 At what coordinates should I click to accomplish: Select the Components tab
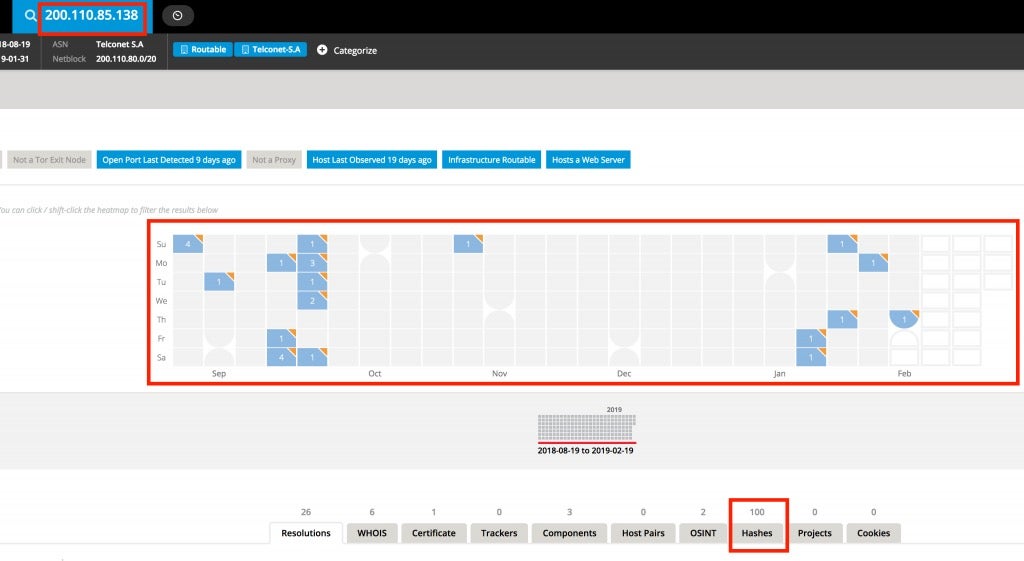tap(569, 533)
